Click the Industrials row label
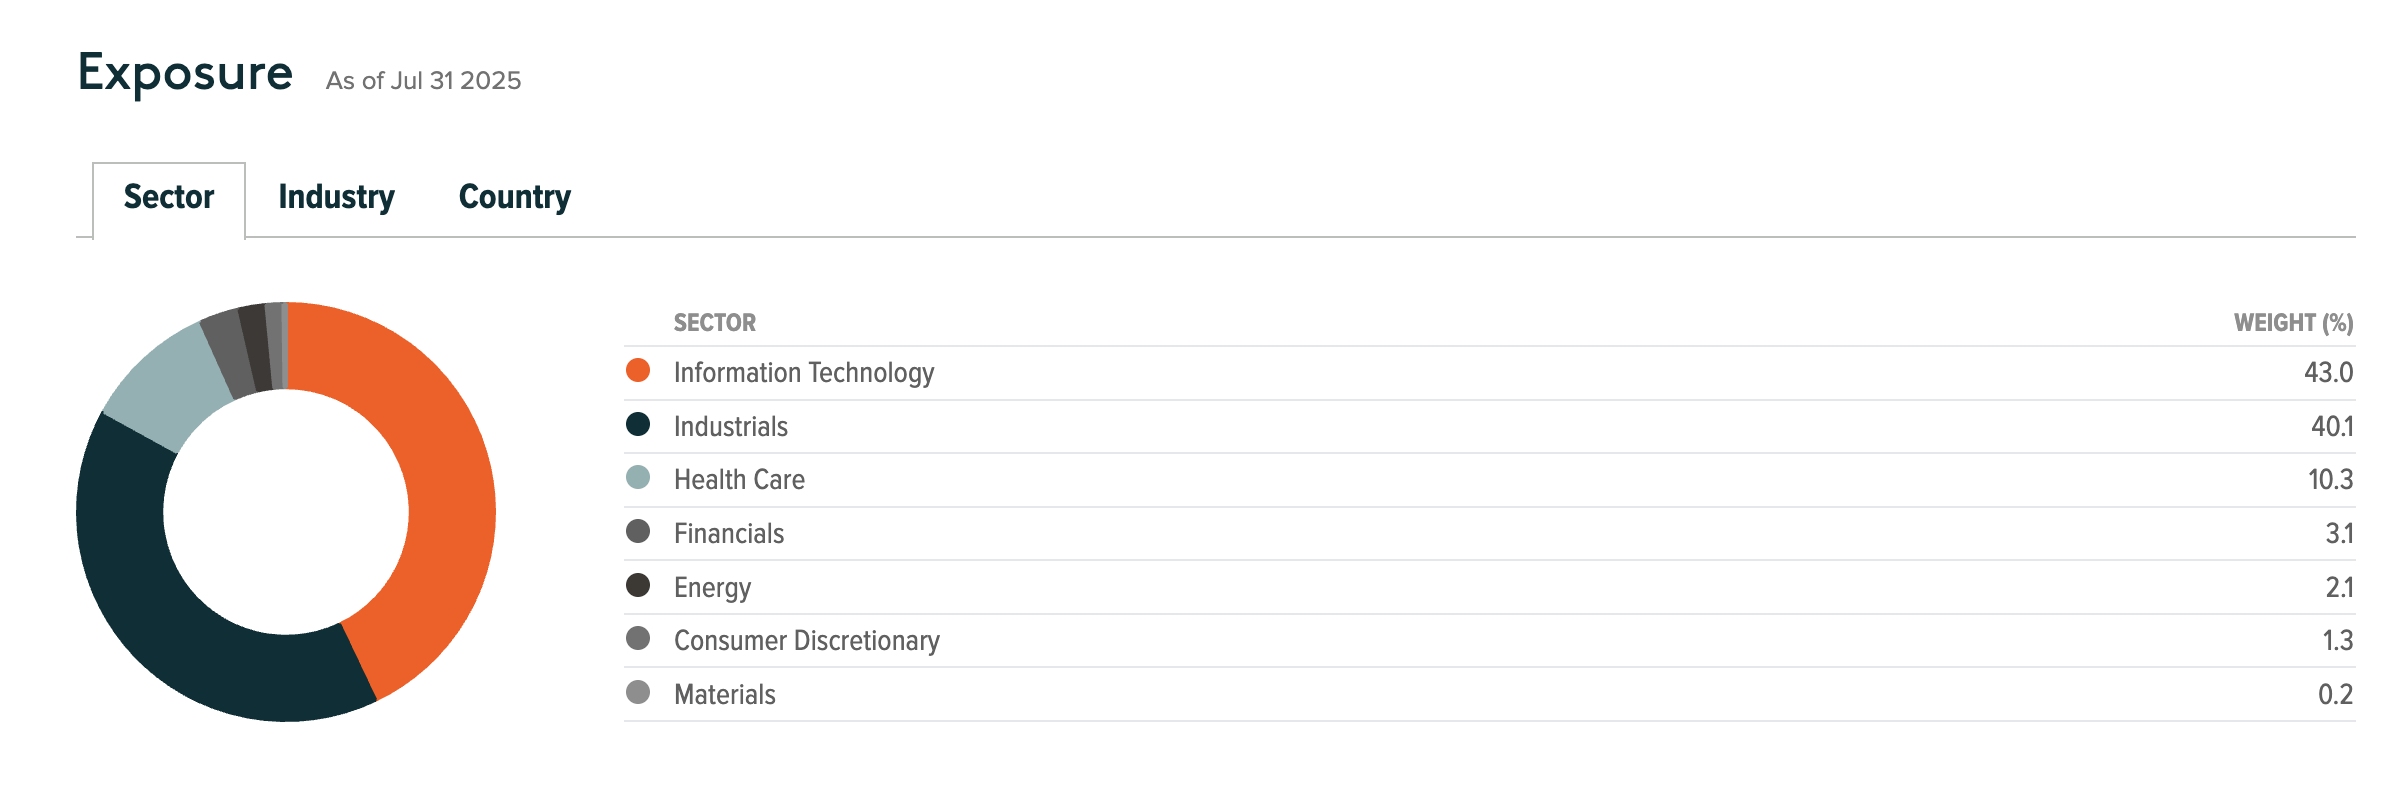The image size is (2400, 798). [731, 427]
